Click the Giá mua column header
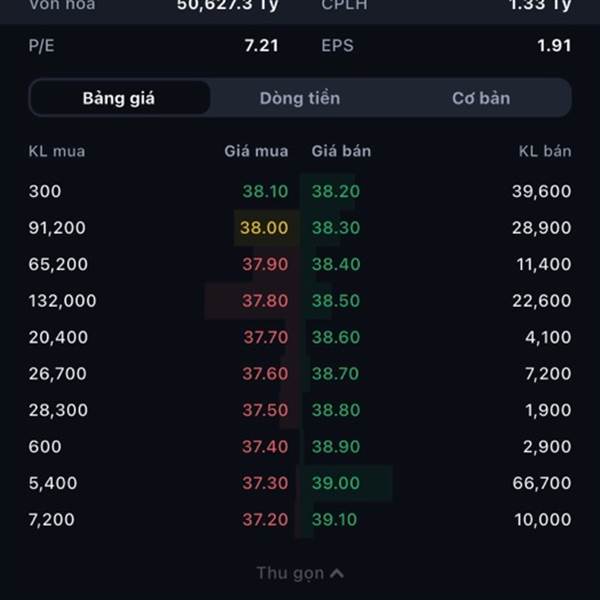Screen dimensions: 600x600 (256, 151)
